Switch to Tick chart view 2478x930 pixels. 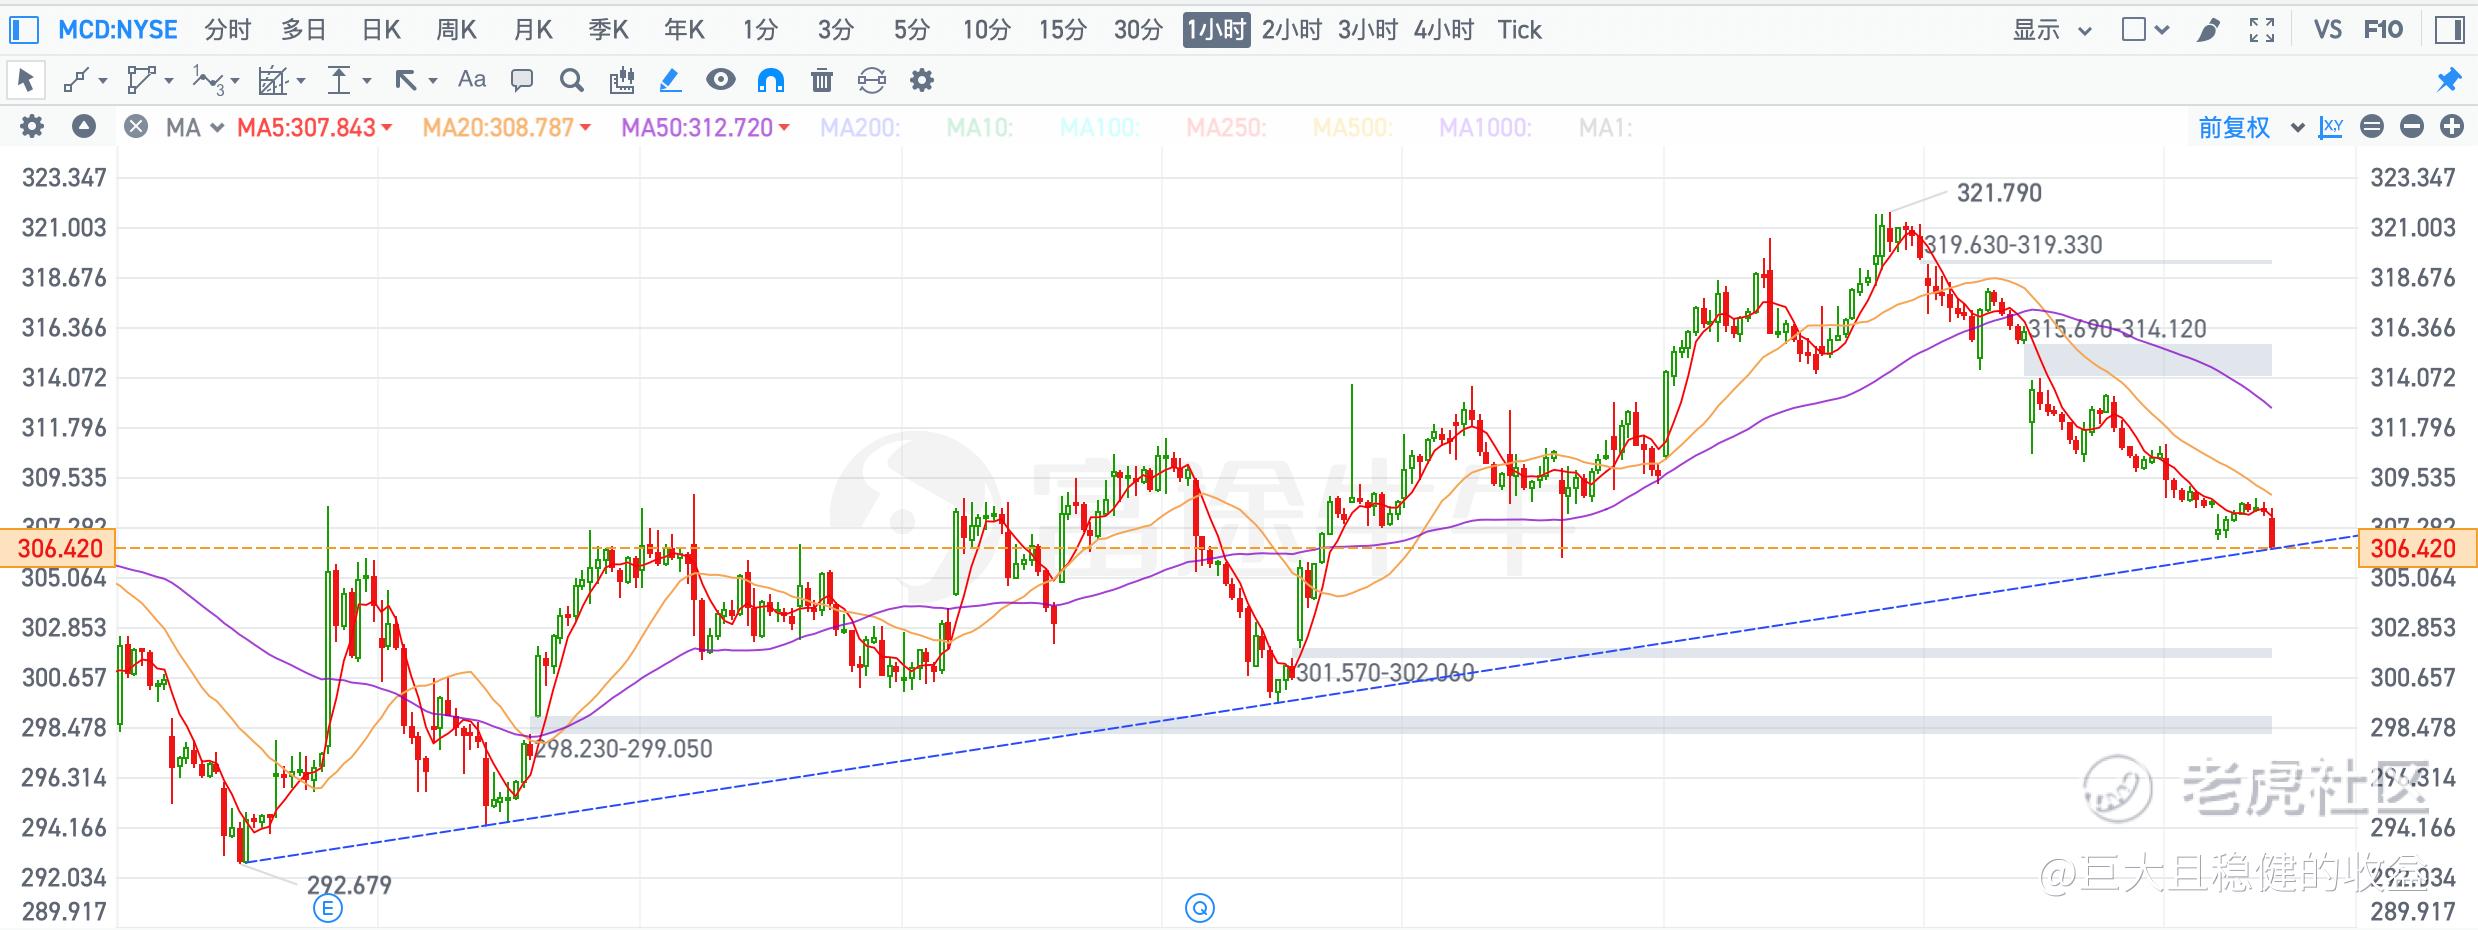pos(1519,30)
